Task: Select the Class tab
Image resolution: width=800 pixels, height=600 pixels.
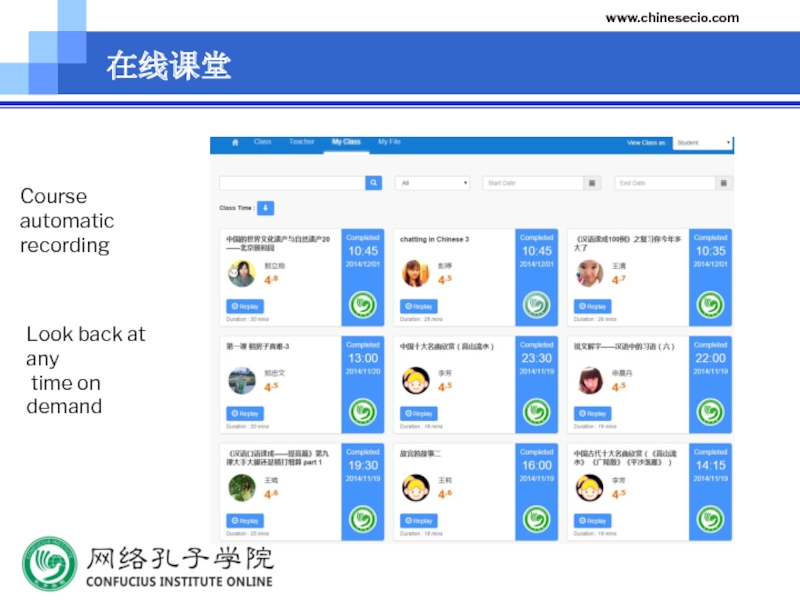Action: pos(262,142)
